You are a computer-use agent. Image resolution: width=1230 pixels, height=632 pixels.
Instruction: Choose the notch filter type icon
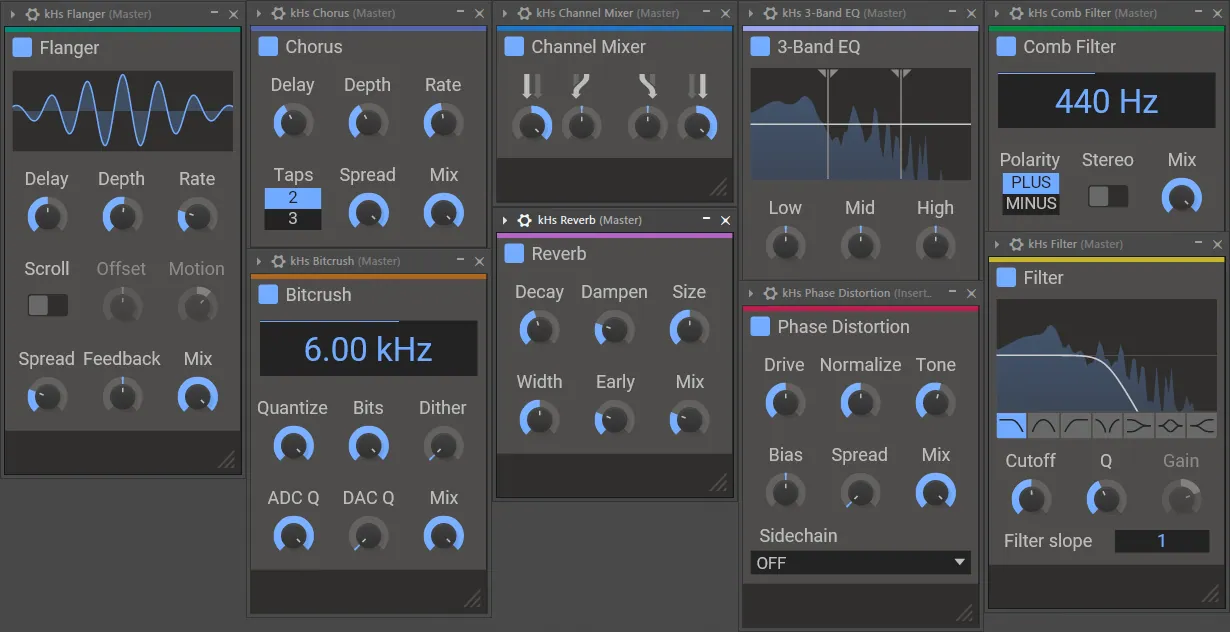(1108, 427)
